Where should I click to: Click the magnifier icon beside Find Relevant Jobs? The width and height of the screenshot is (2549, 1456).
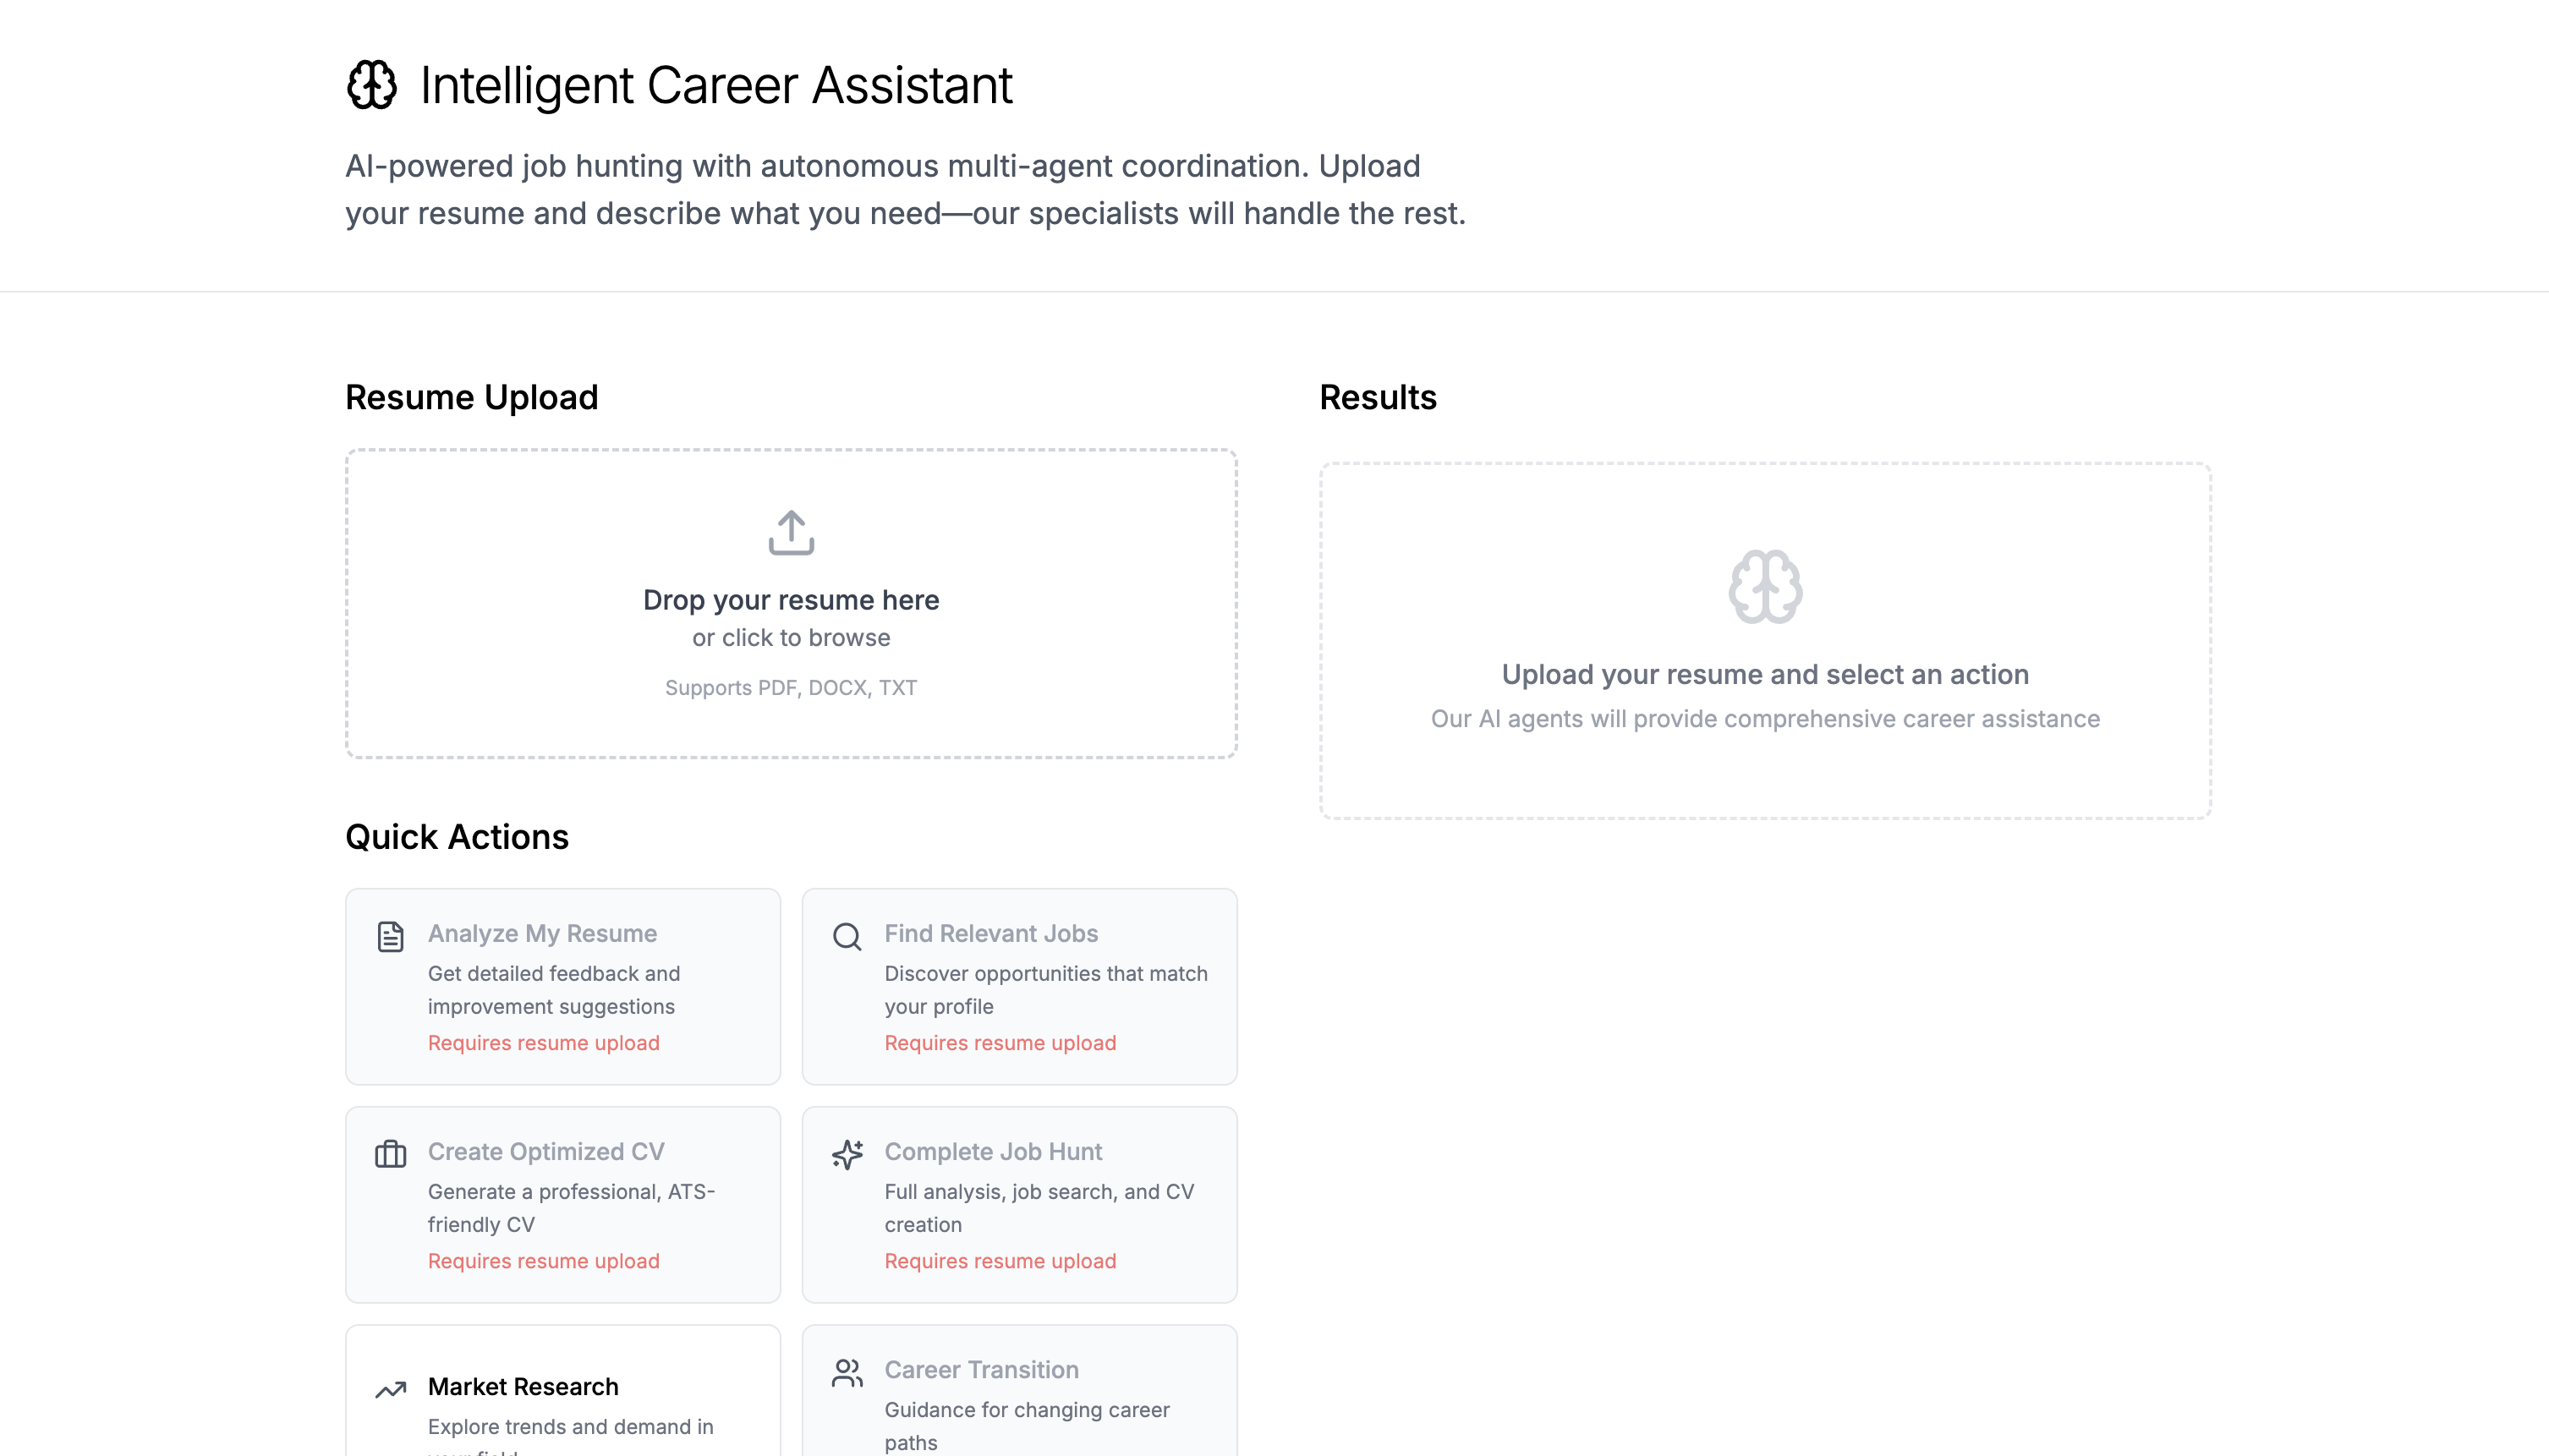pos(847,937)
